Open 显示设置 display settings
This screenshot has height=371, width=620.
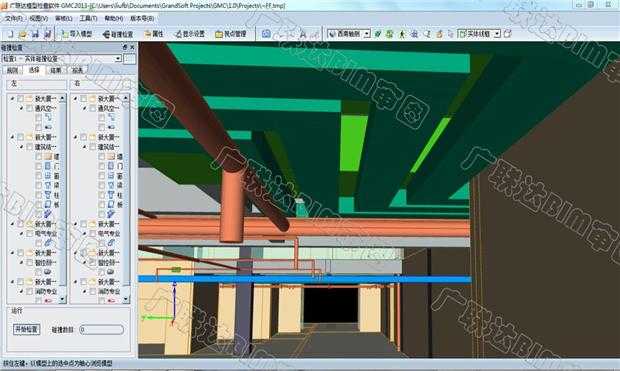click(190, 34)
